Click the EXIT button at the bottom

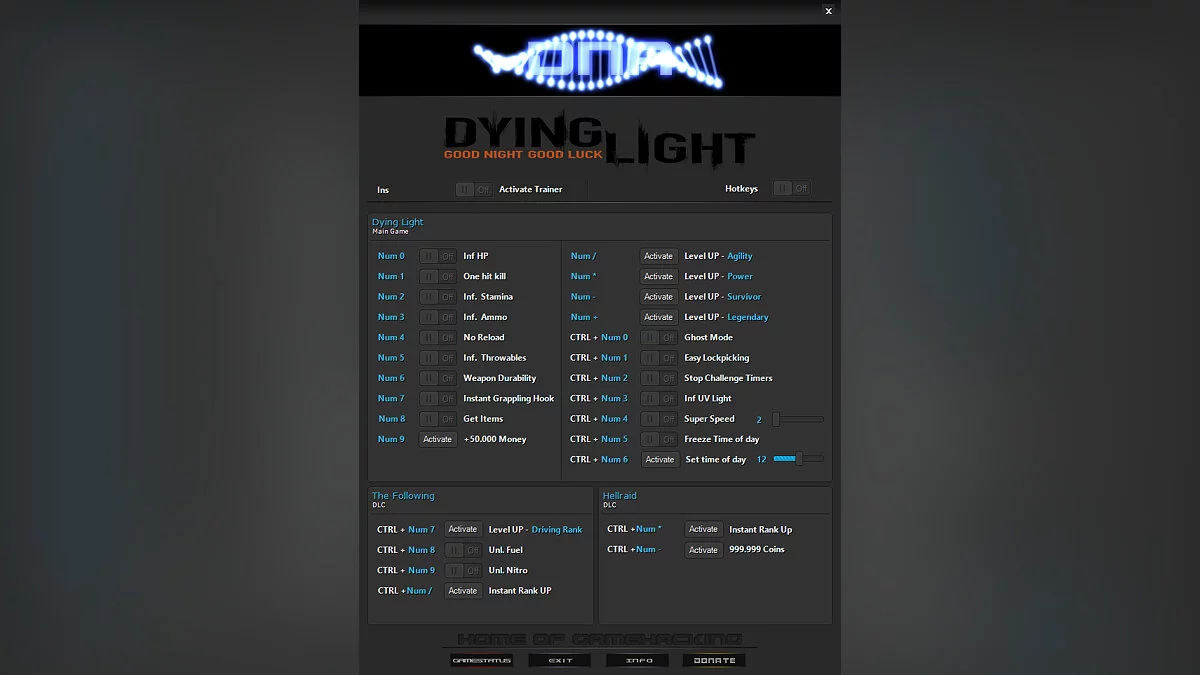coord(559,659)
